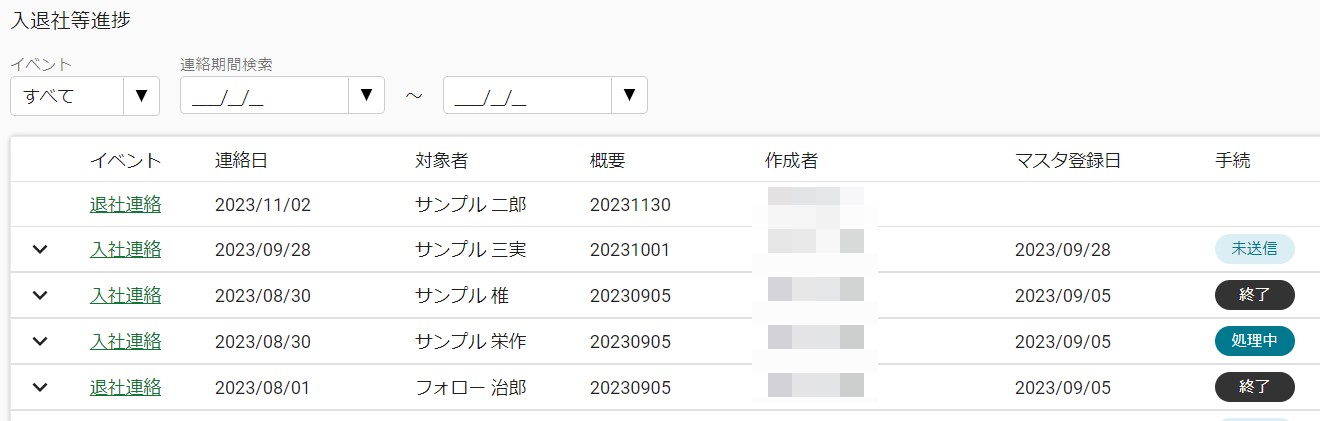Screen dimensions: 1320x421
Task: Open 退社連絡 link for フォロー 治郎
Action: (x=125, y=388)
